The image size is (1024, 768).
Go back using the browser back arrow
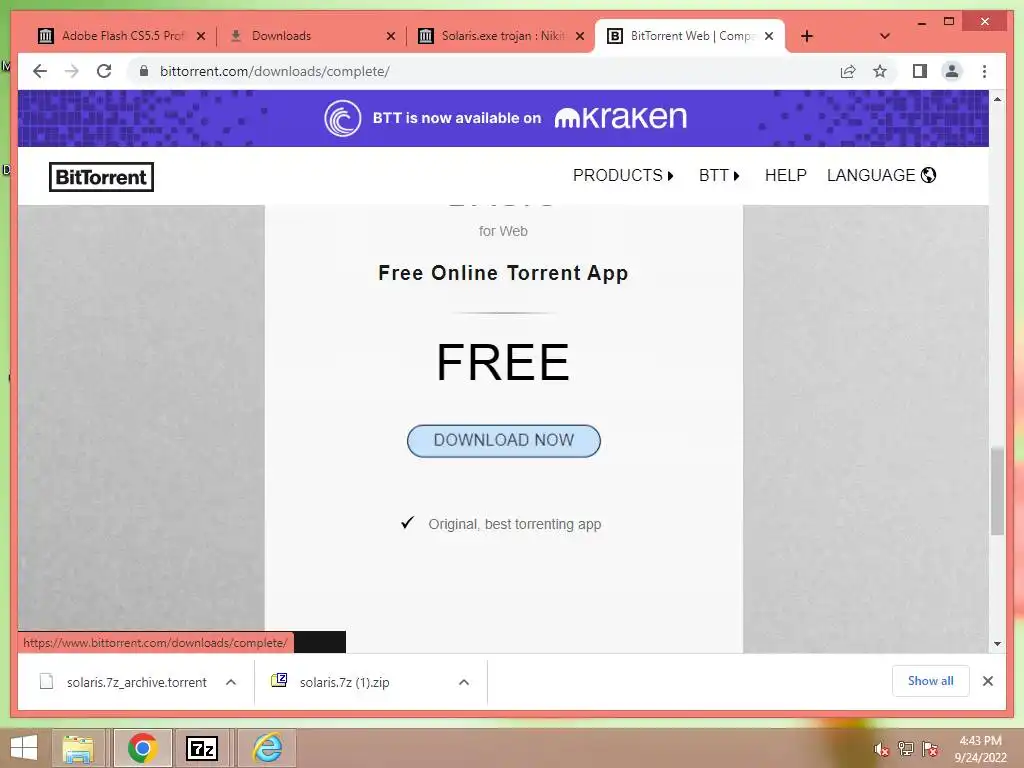click(40, 71)
